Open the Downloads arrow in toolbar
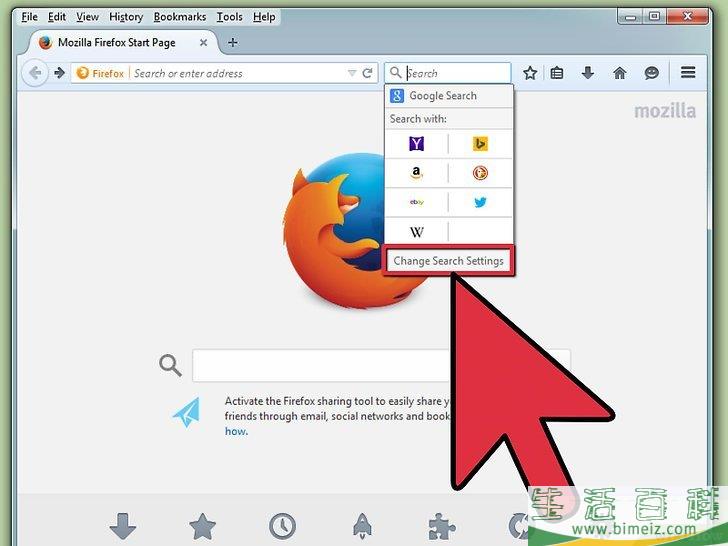 (588, 73)
